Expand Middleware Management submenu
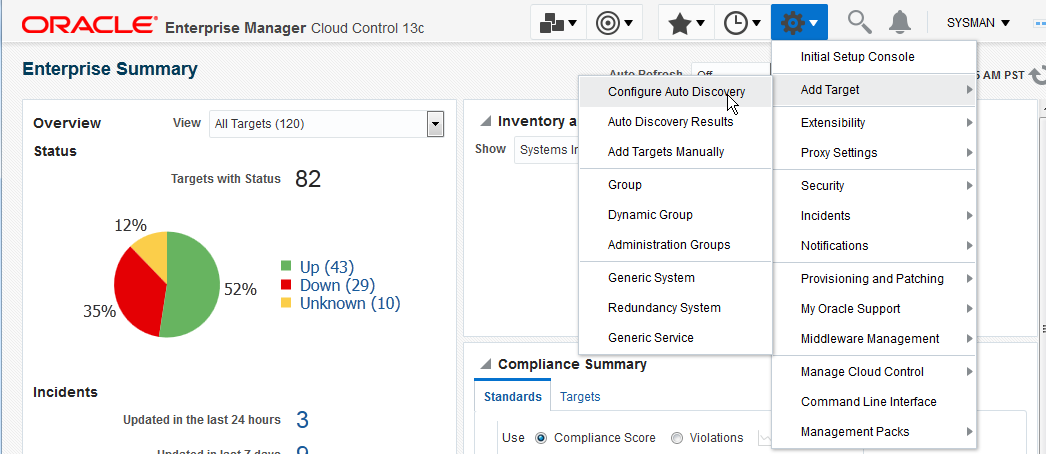Screen dimensions: 1046x454 point(874,339)
